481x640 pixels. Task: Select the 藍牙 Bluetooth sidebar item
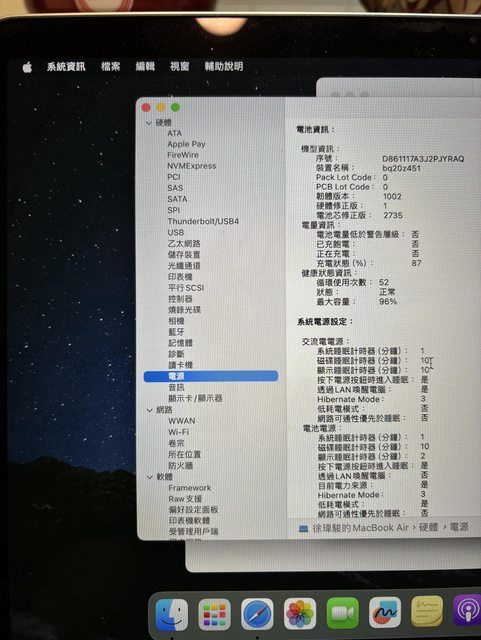coord(176,332)
